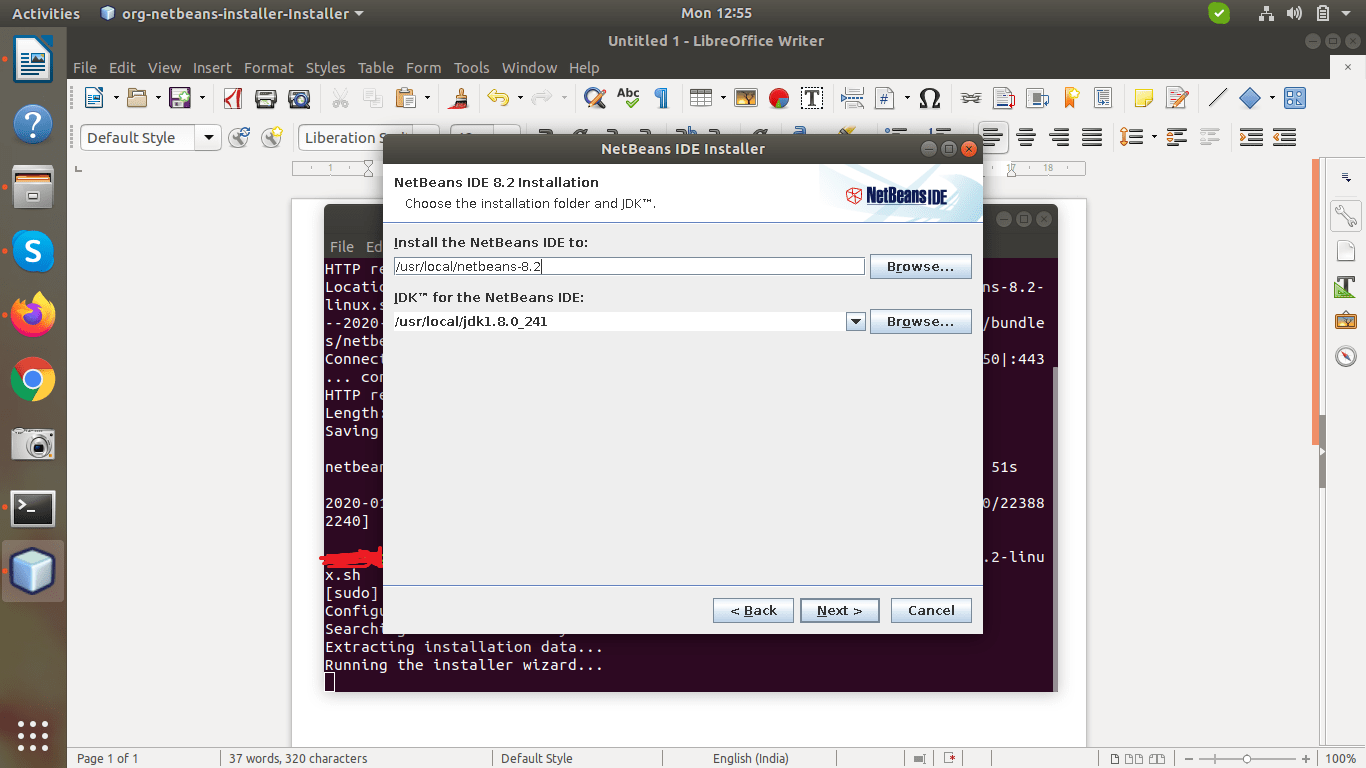1366x768 pixels.
Task: Insert a text box with the T icon
Action: tap(812, 98)
